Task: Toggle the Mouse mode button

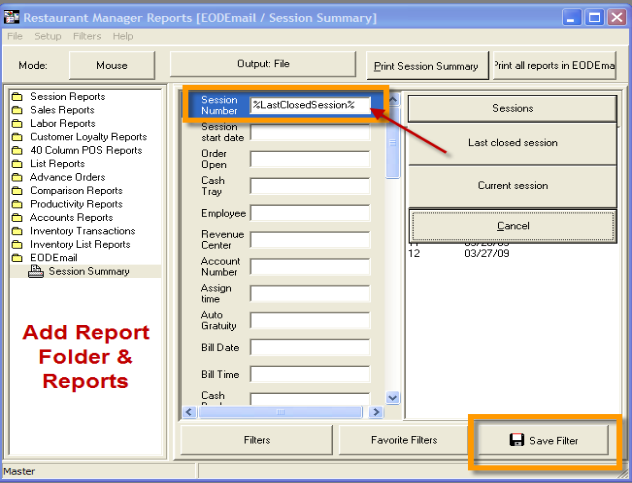Action: coord(112,65)
